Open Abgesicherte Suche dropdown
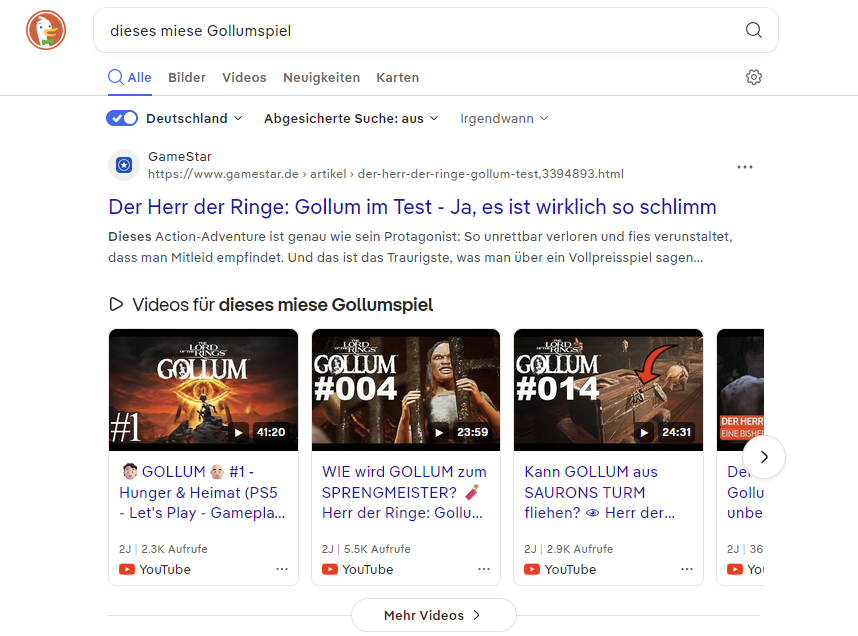Screen dimensions: 858x636 click(x=350, y=118)
